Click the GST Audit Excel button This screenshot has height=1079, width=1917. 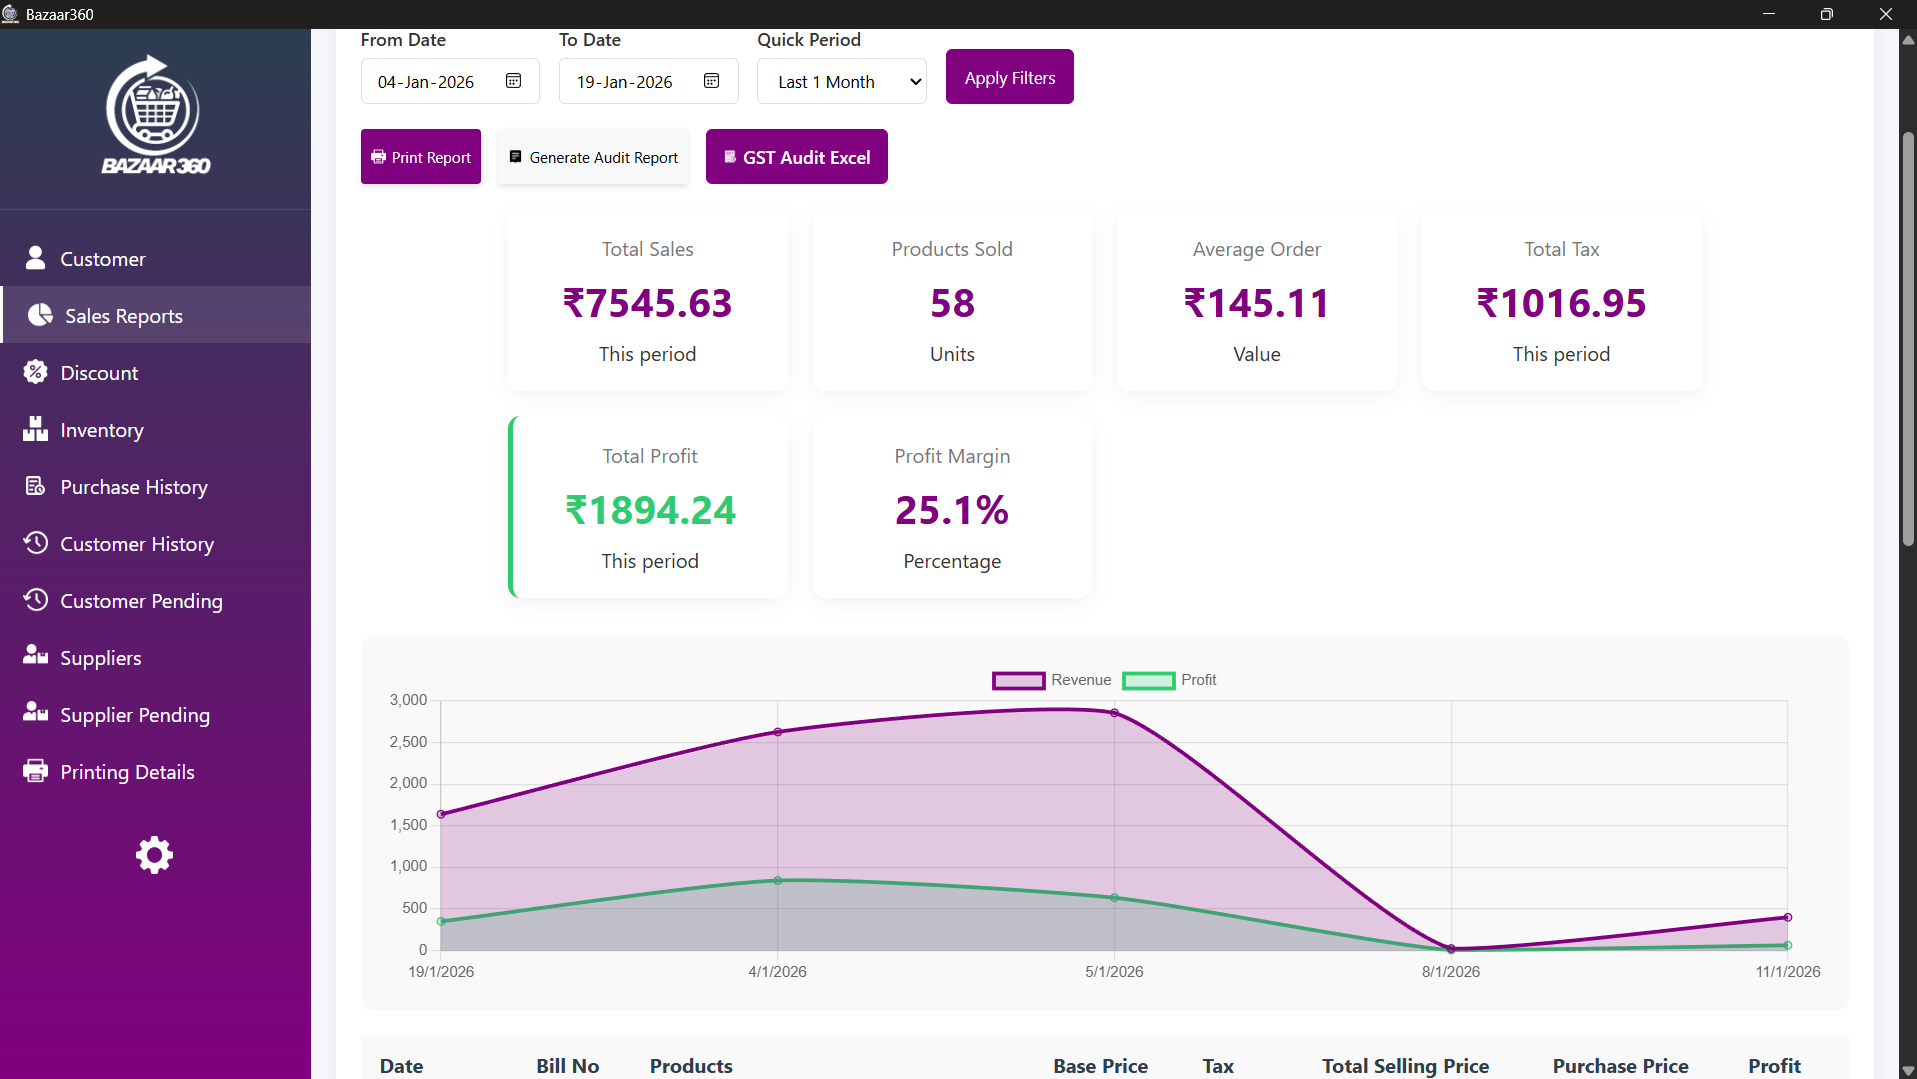[x=796, y=157]
